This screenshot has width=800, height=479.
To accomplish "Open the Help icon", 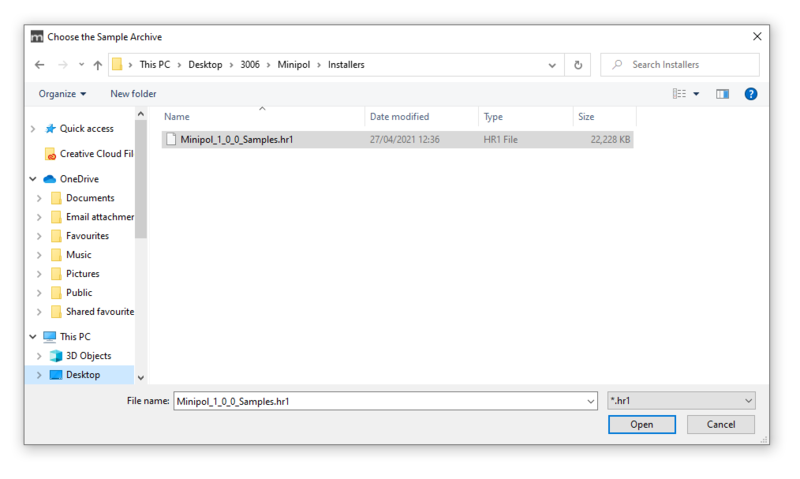I will [751, 94].
